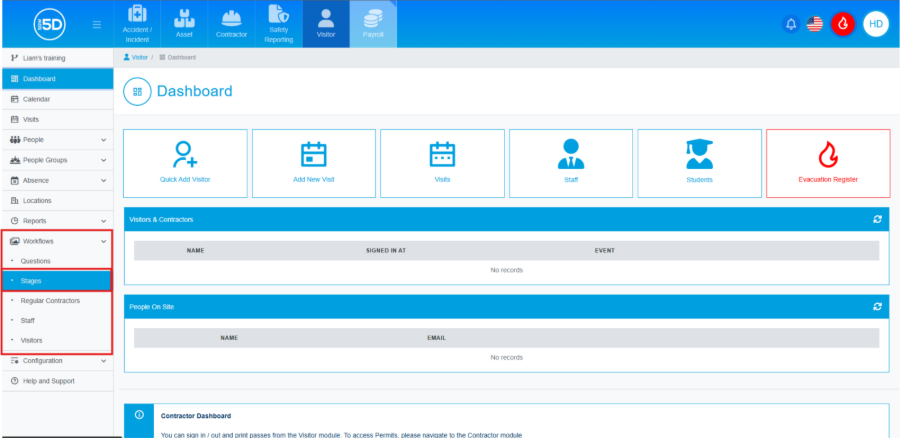
Task: Toggle the hamburger sidebar menu icon
Action: point(96,24)
